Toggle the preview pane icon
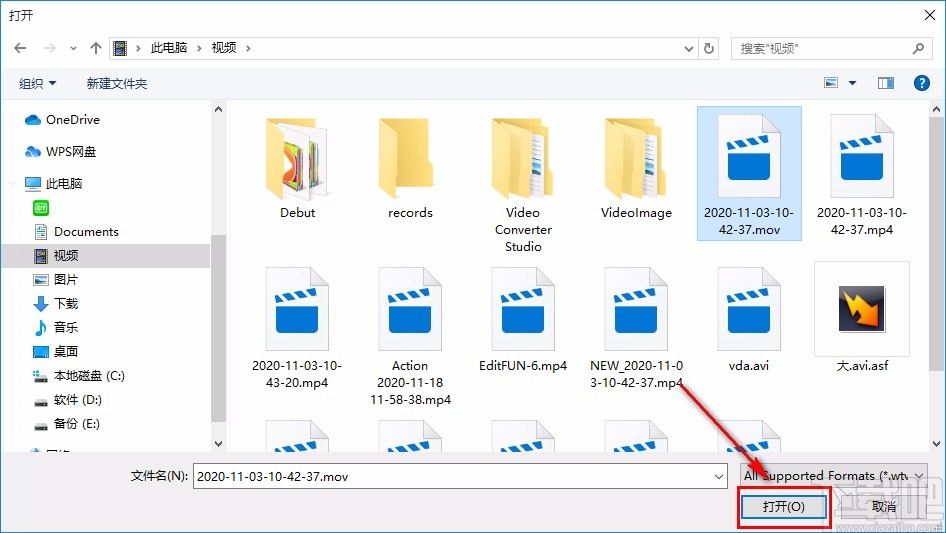 click(886, 83)
